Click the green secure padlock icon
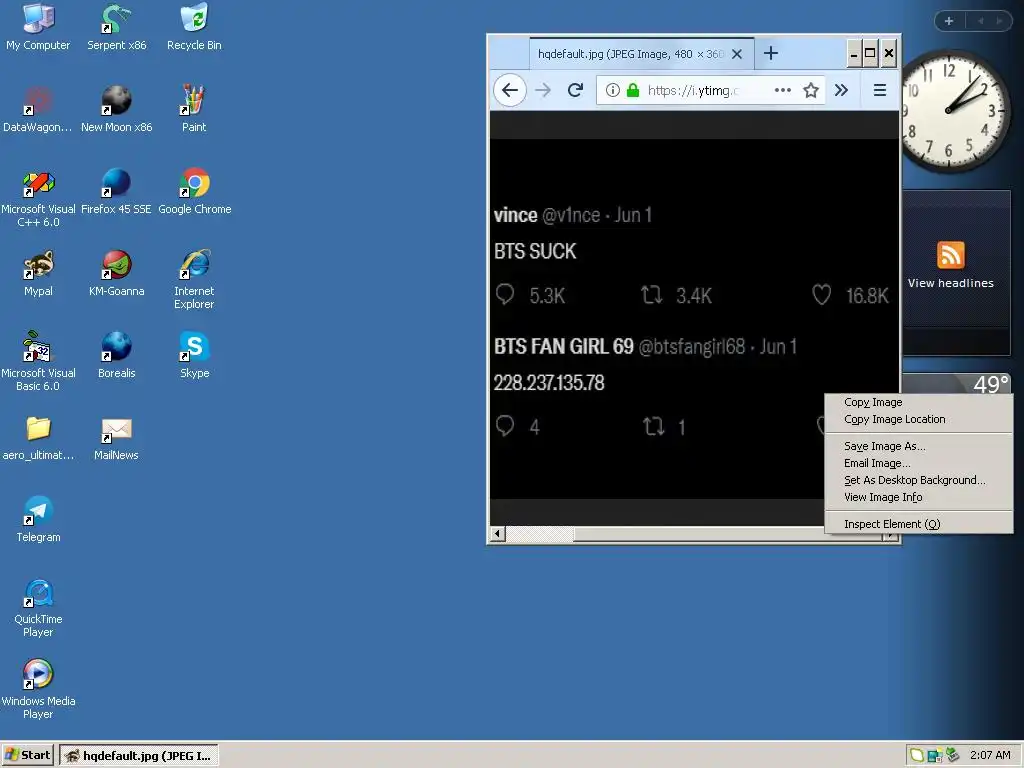Viewport: 1024px width, 768px height. point(633,90)
